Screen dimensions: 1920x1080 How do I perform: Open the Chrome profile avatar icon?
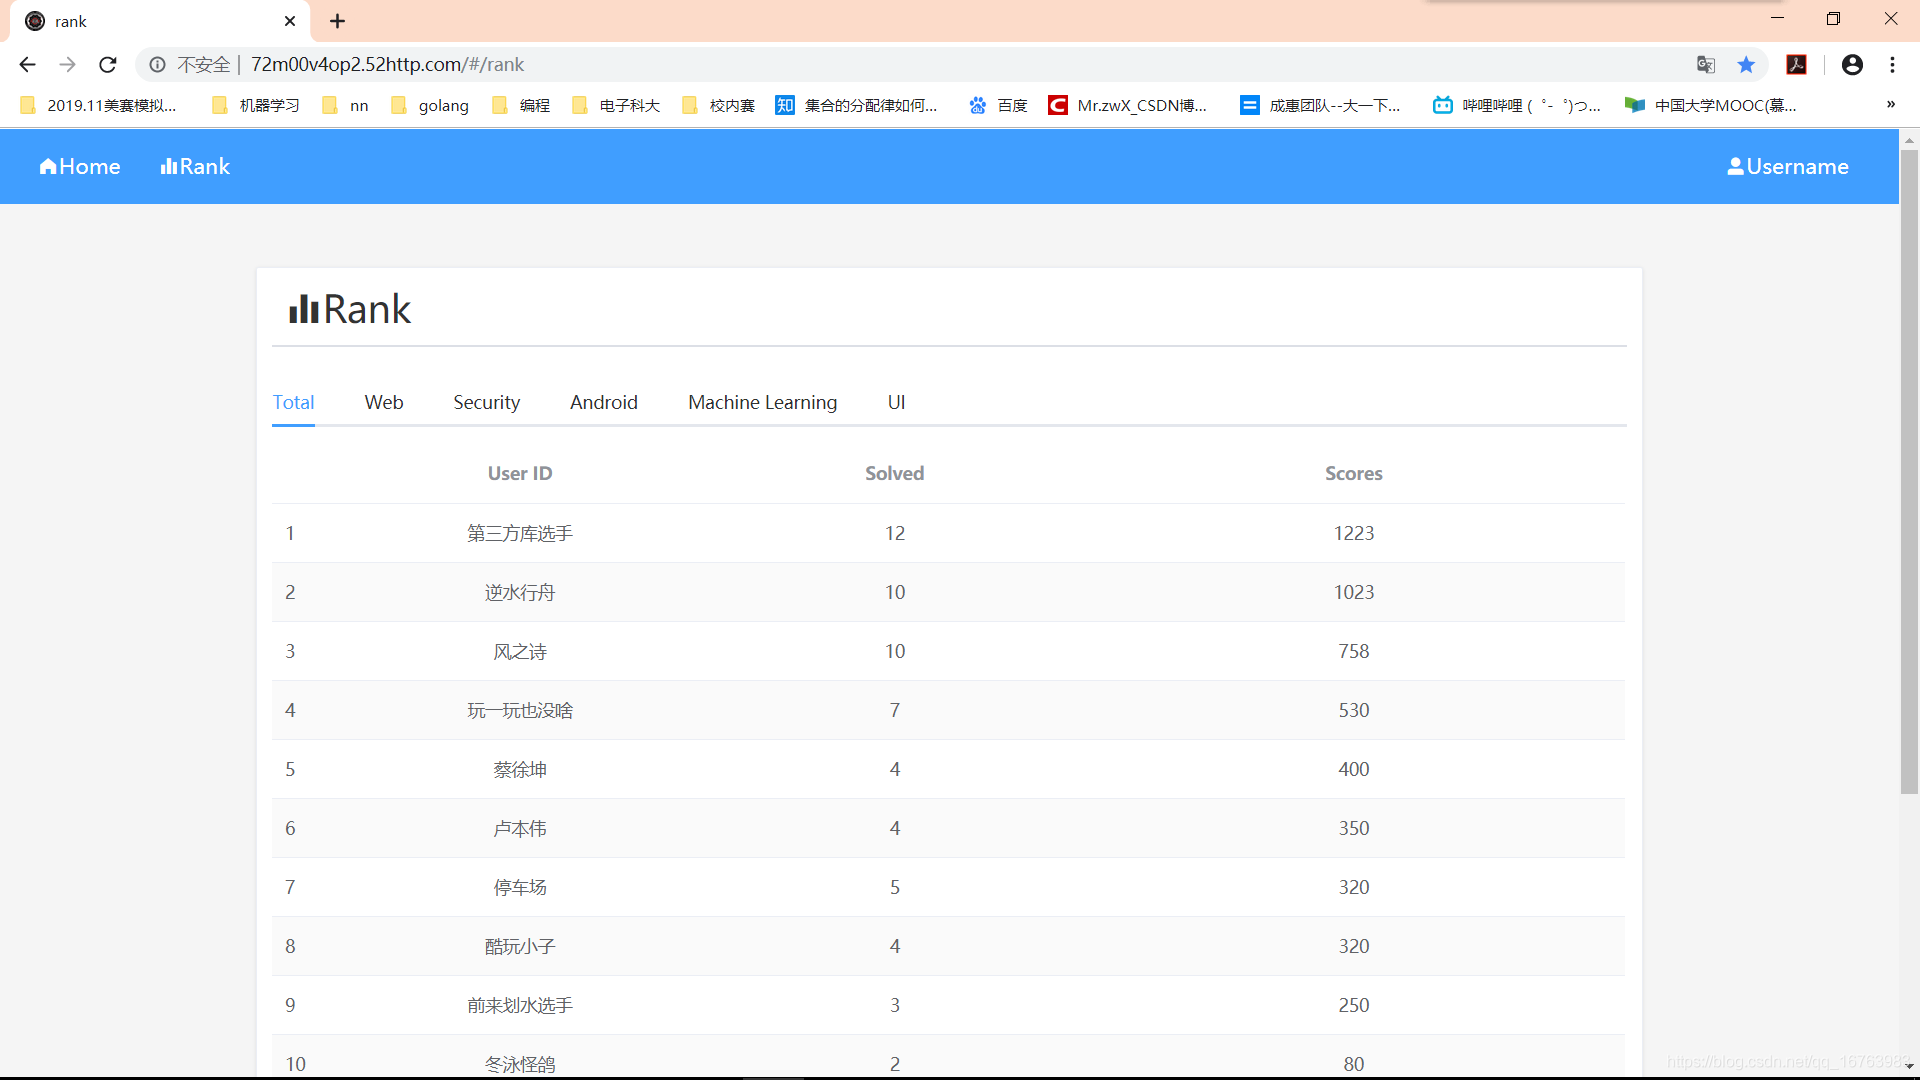coord(1852,65)
